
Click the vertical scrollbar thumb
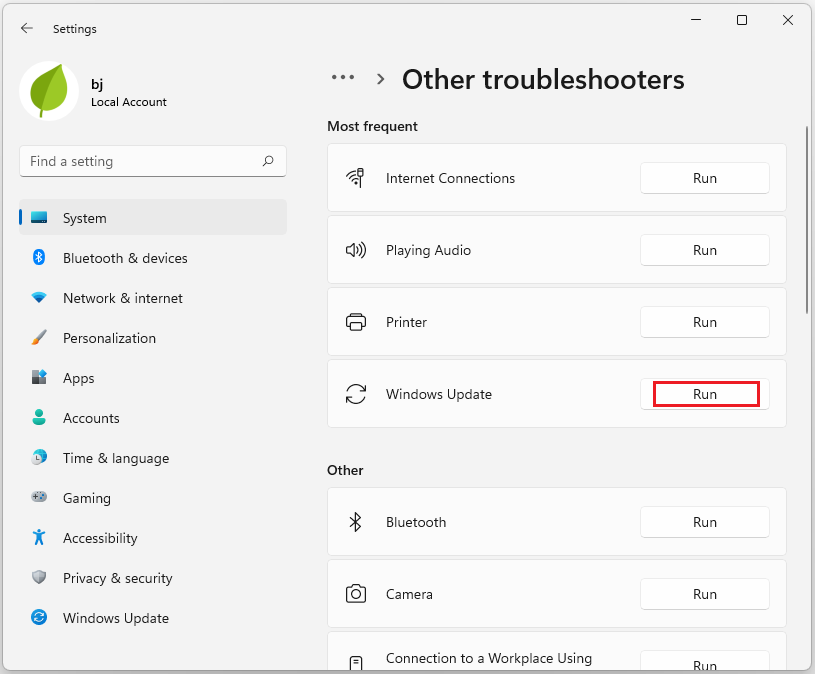807,221
